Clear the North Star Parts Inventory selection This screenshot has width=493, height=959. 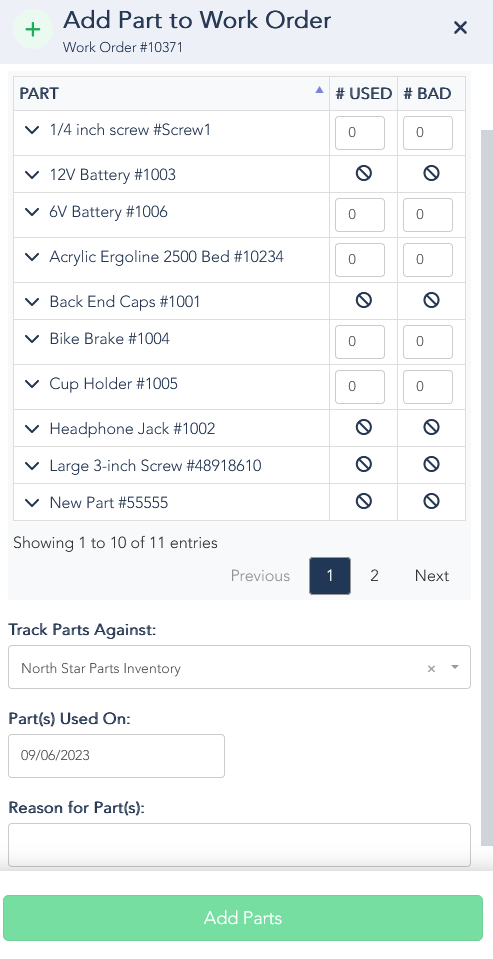pos(431,668)
